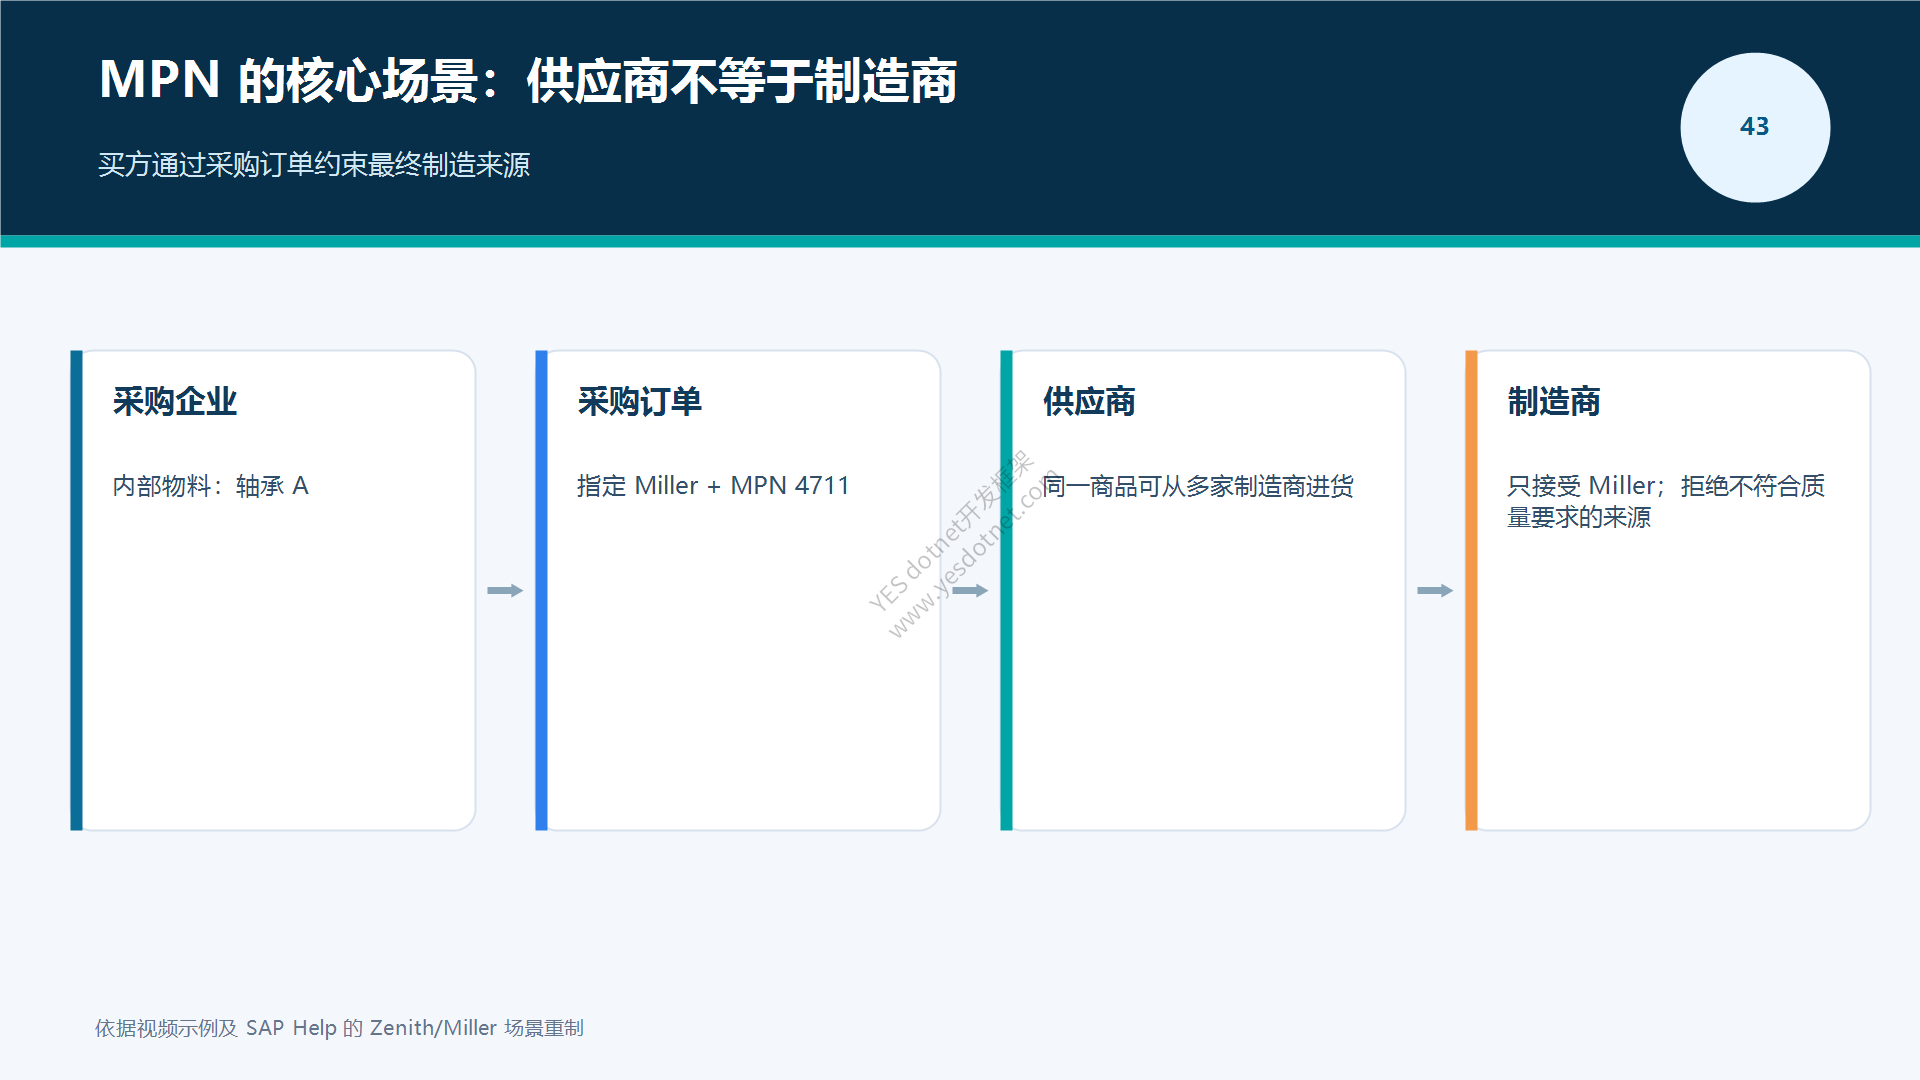Image resolution: width=1920 pixels, height=1080 pixels.
Task: Click the arrow between 采购订单 and 供应商
Action: 970,591
